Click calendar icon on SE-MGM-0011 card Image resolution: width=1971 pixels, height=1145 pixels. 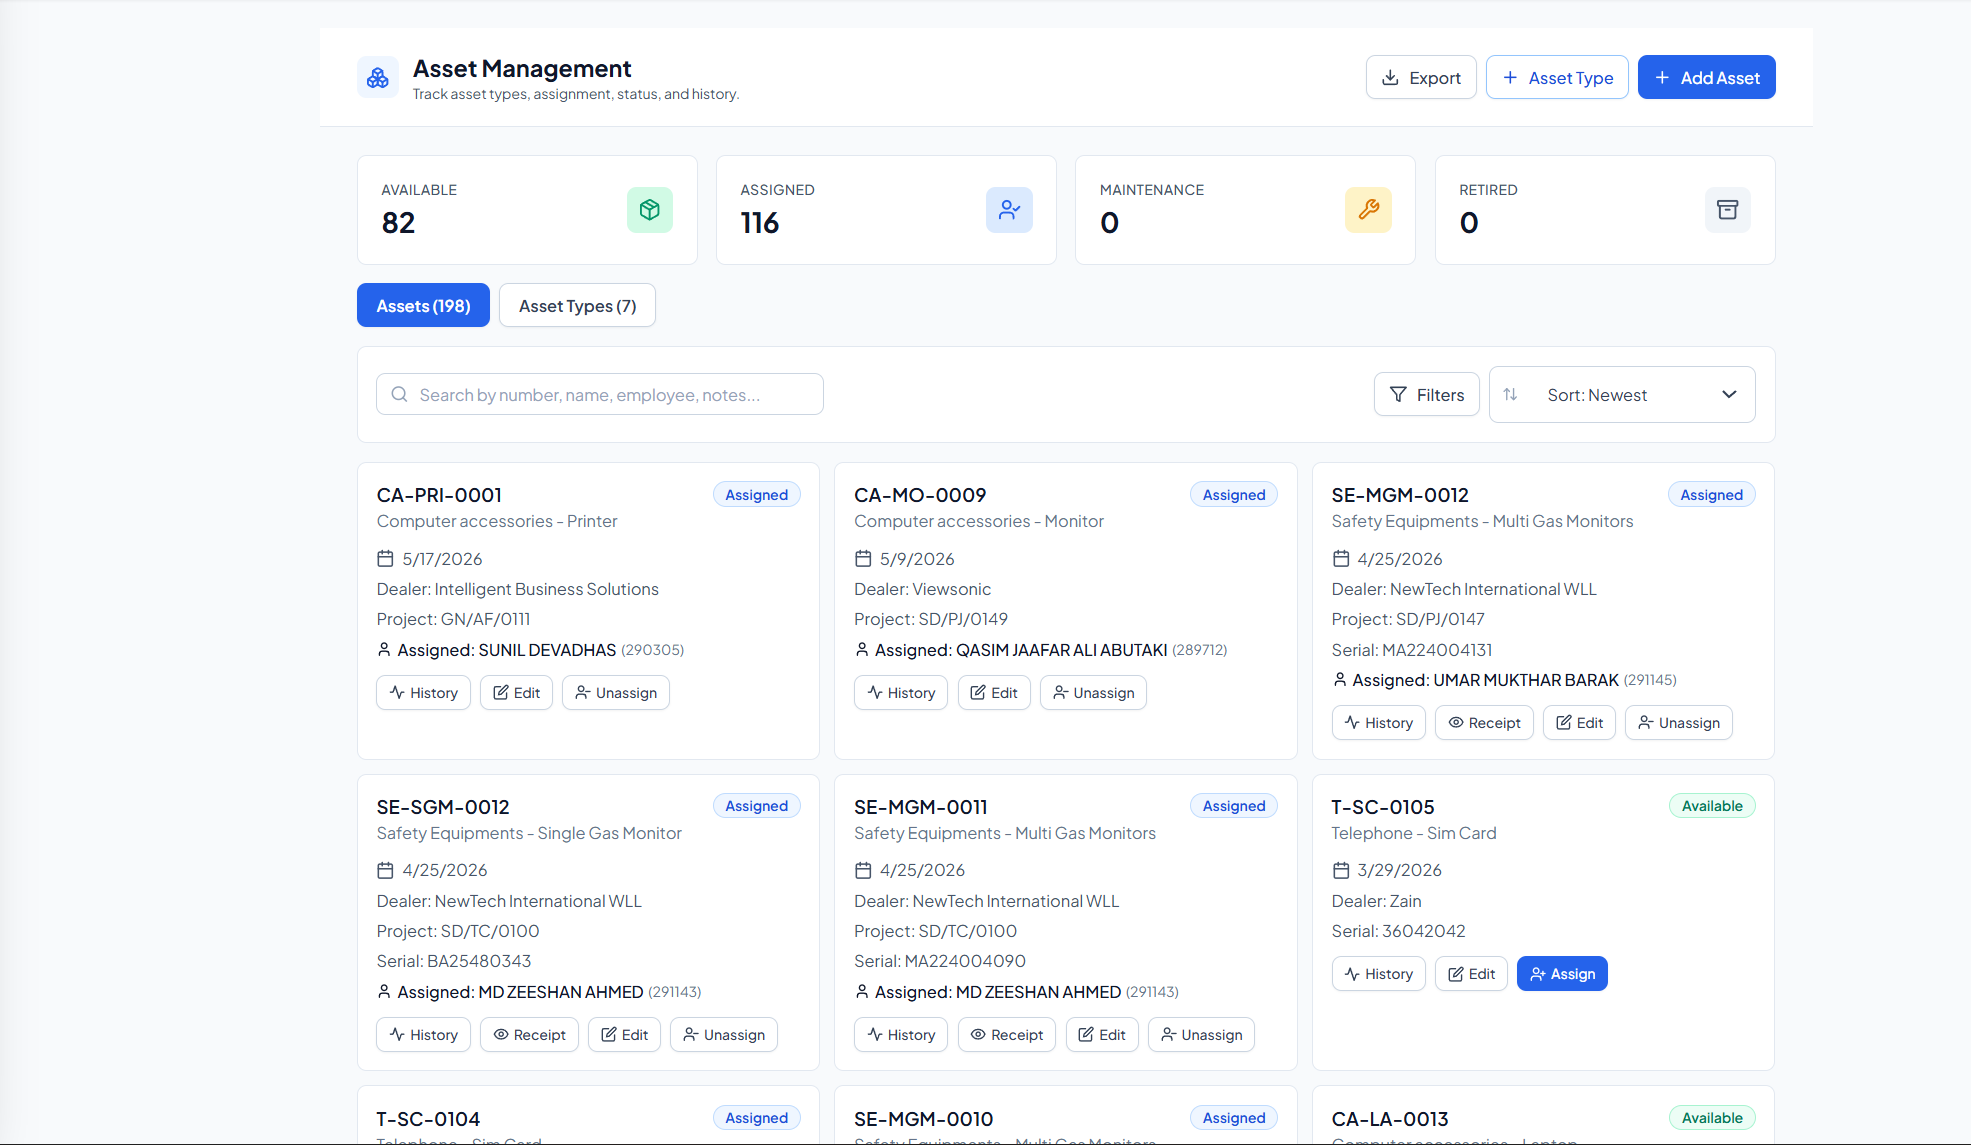click(863, 870)
